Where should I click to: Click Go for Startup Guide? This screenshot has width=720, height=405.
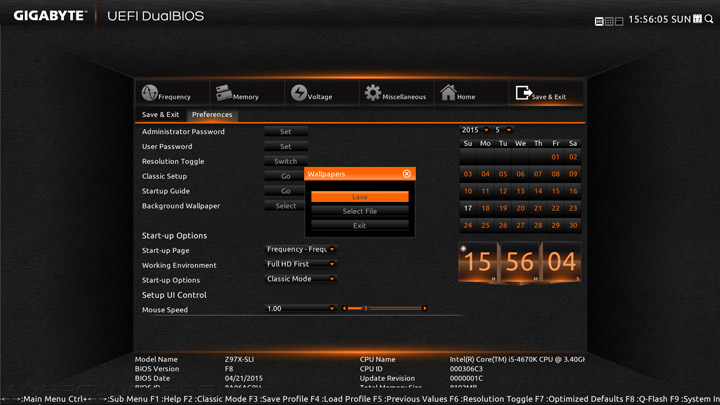pos(285,191)
